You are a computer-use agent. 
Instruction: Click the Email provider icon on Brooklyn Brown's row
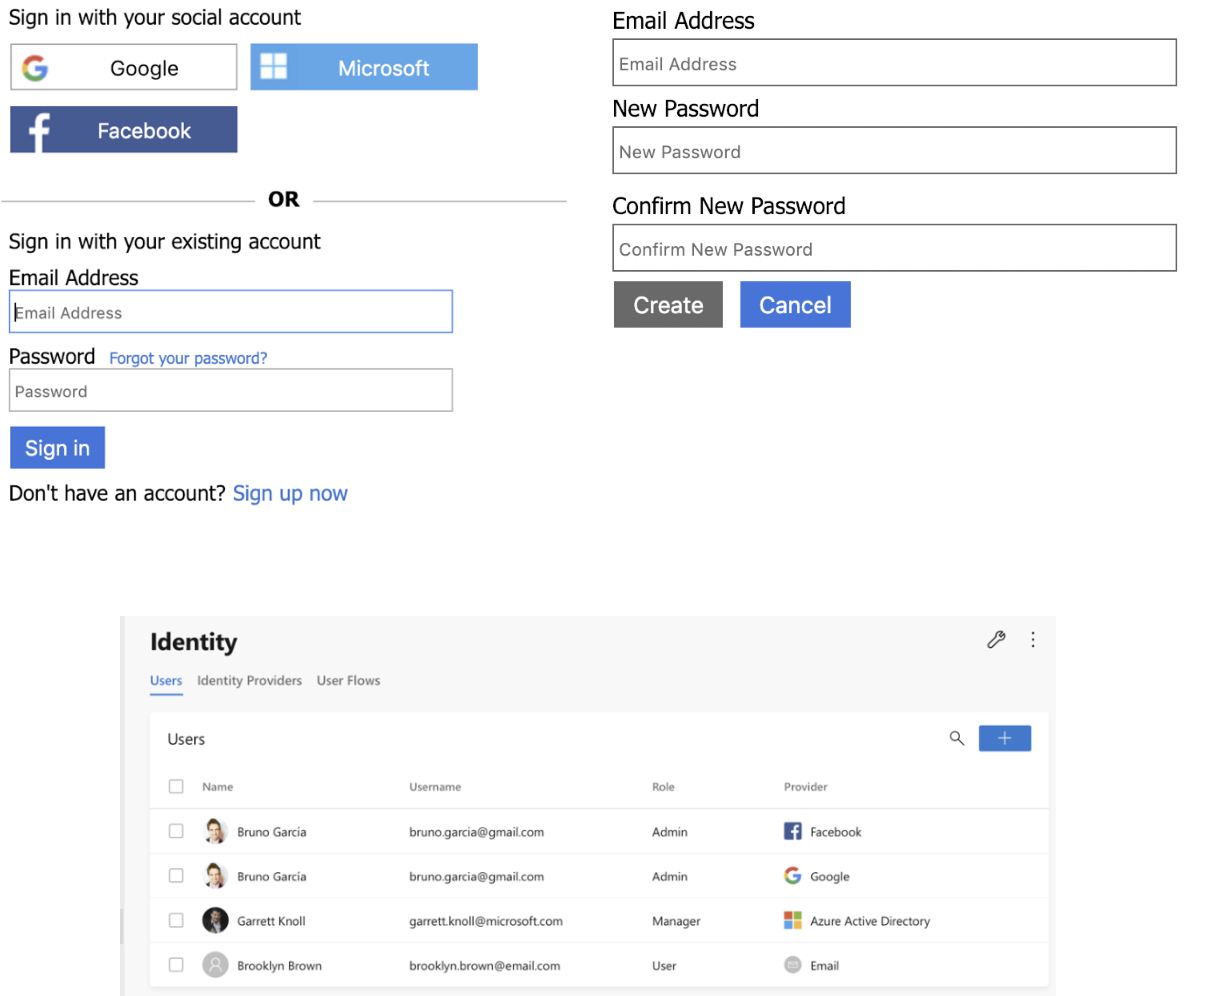(791, 965)
